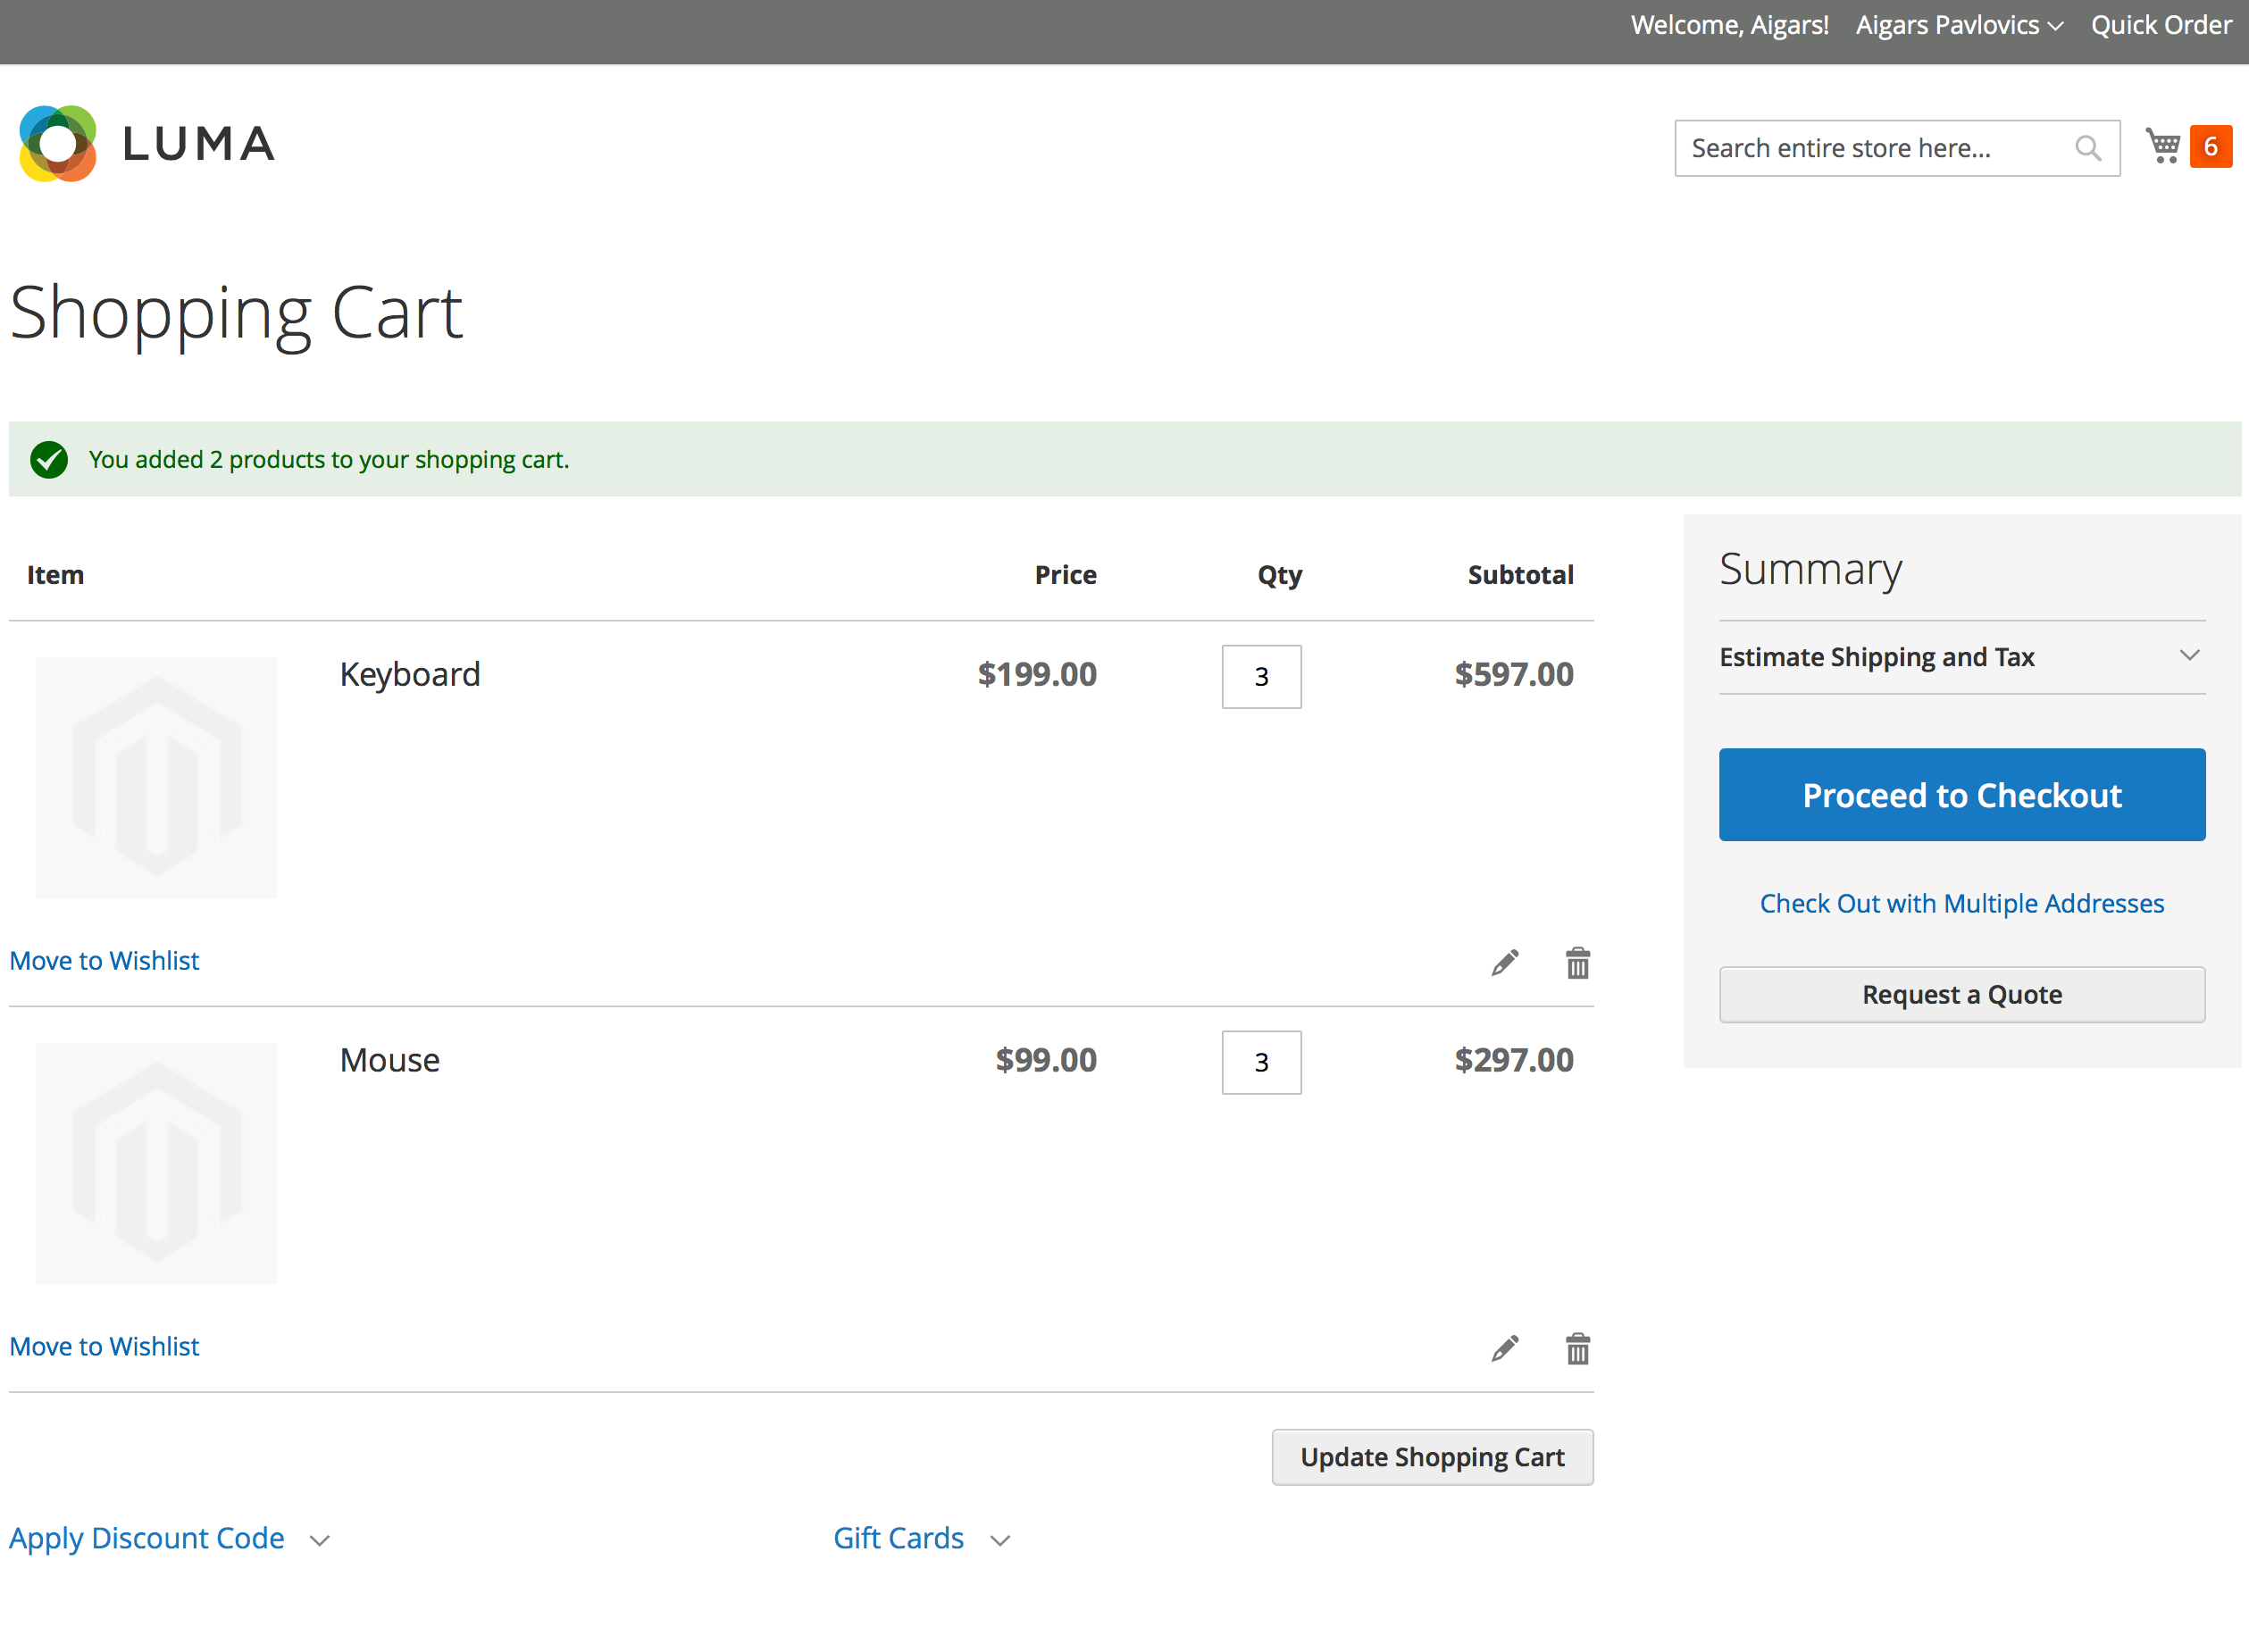
Task: Click the Keyboard product thumbnail
Action: point(156,777)
